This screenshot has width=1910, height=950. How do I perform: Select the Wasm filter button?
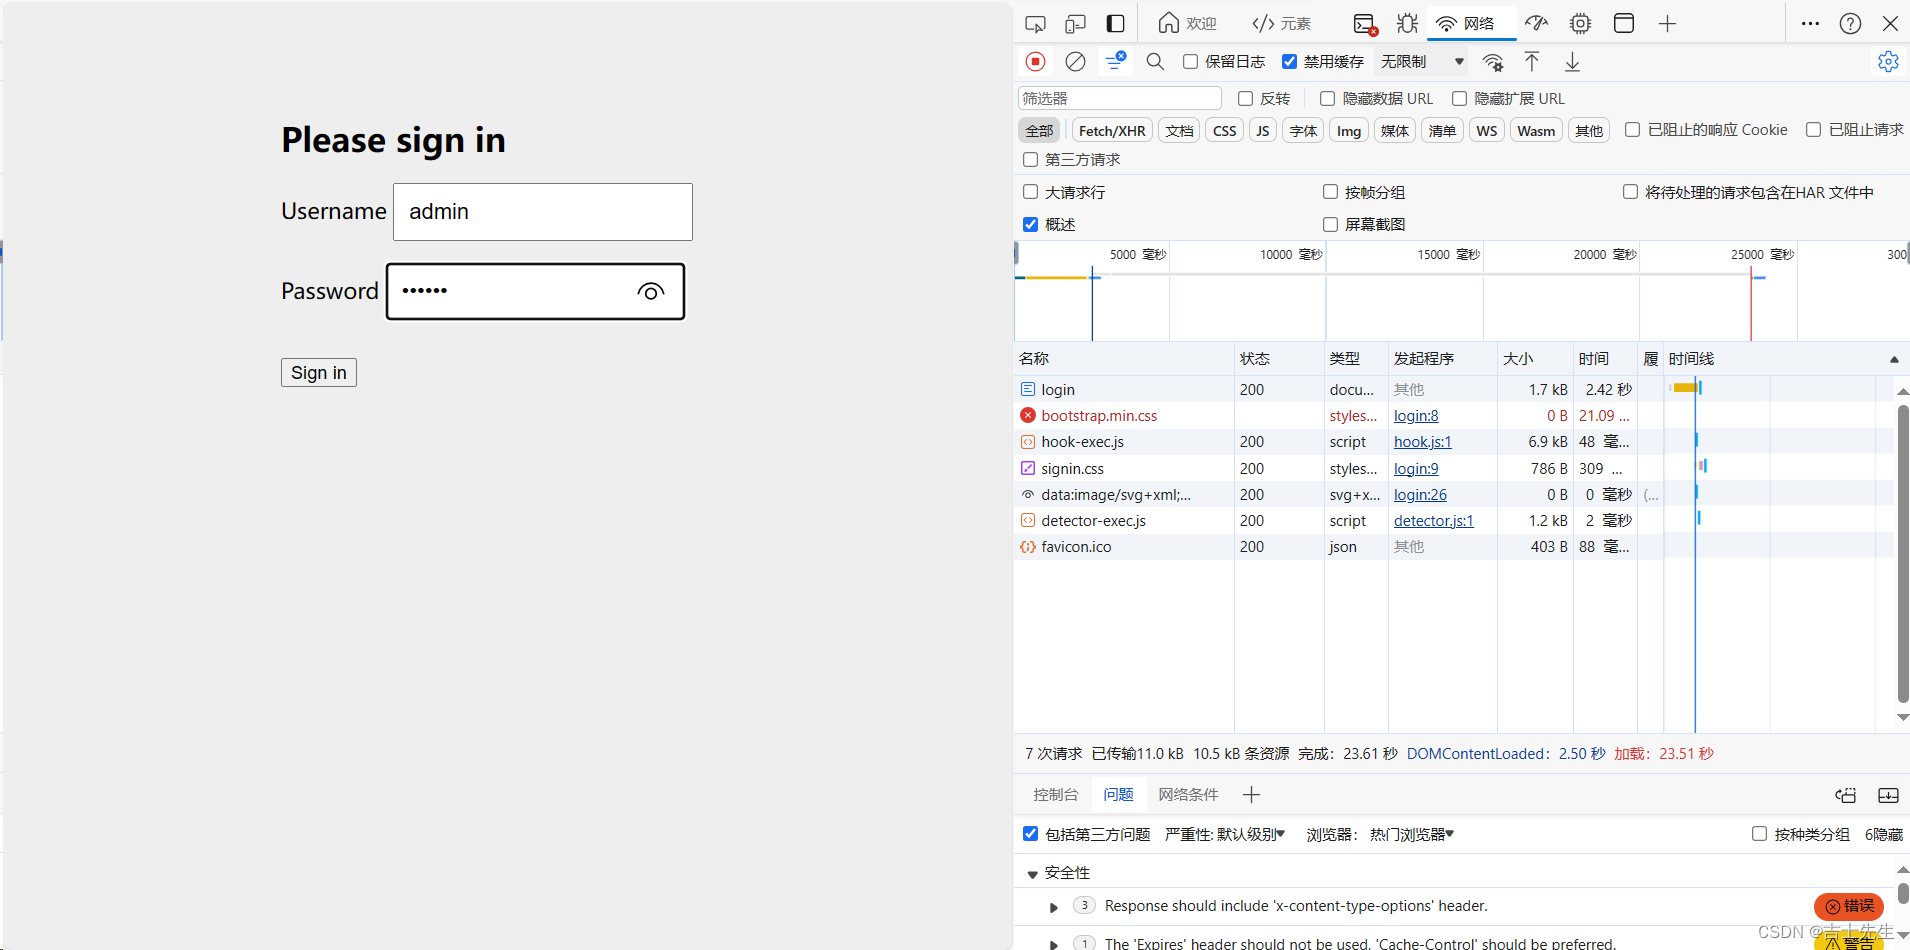[1536, 131]
